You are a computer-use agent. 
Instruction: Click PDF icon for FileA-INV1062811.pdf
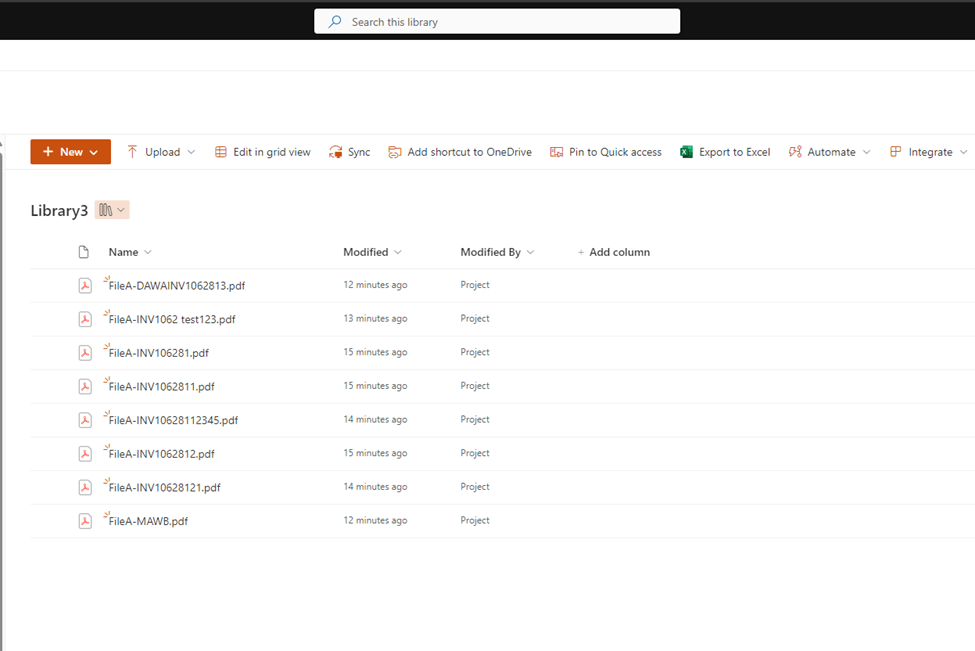pos(85,386)
